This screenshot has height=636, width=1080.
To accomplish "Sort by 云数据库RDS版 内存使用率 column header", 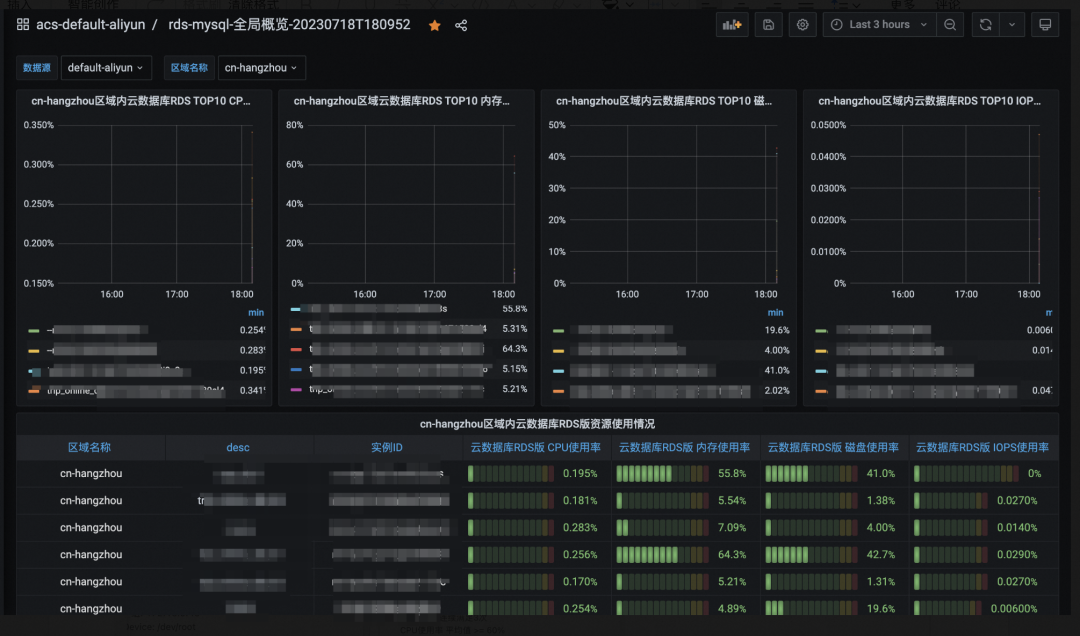I will 685,447.
